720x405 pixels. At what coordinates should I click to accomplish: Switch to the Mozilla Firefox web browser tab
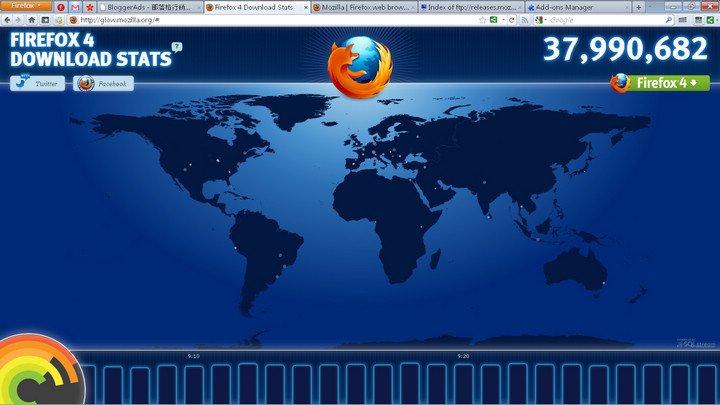[x=364, y=7]
